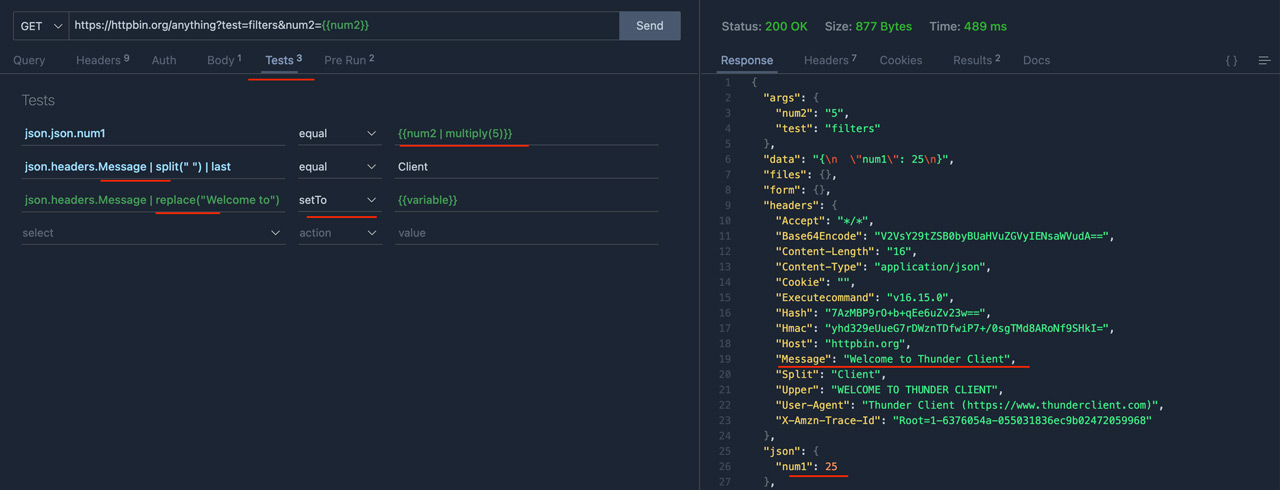Open the response hamburger menu icon

click(1264, 60)
